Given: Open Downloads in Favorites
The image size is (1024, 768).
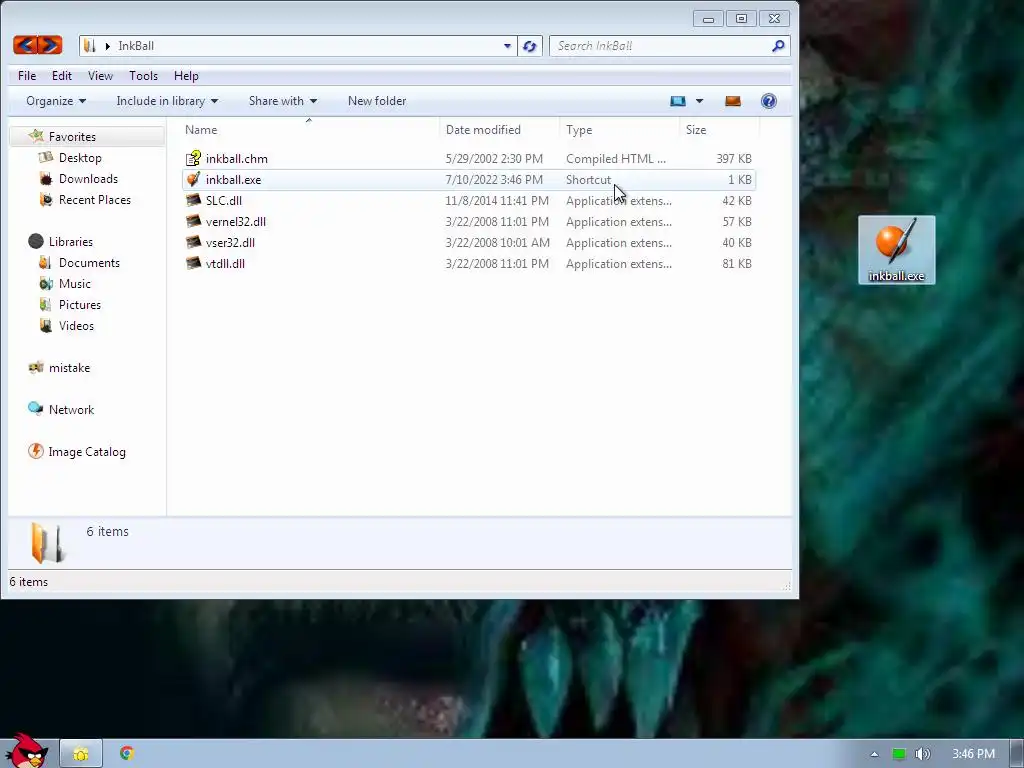Looking at the screenshot, I should (88, 178).
